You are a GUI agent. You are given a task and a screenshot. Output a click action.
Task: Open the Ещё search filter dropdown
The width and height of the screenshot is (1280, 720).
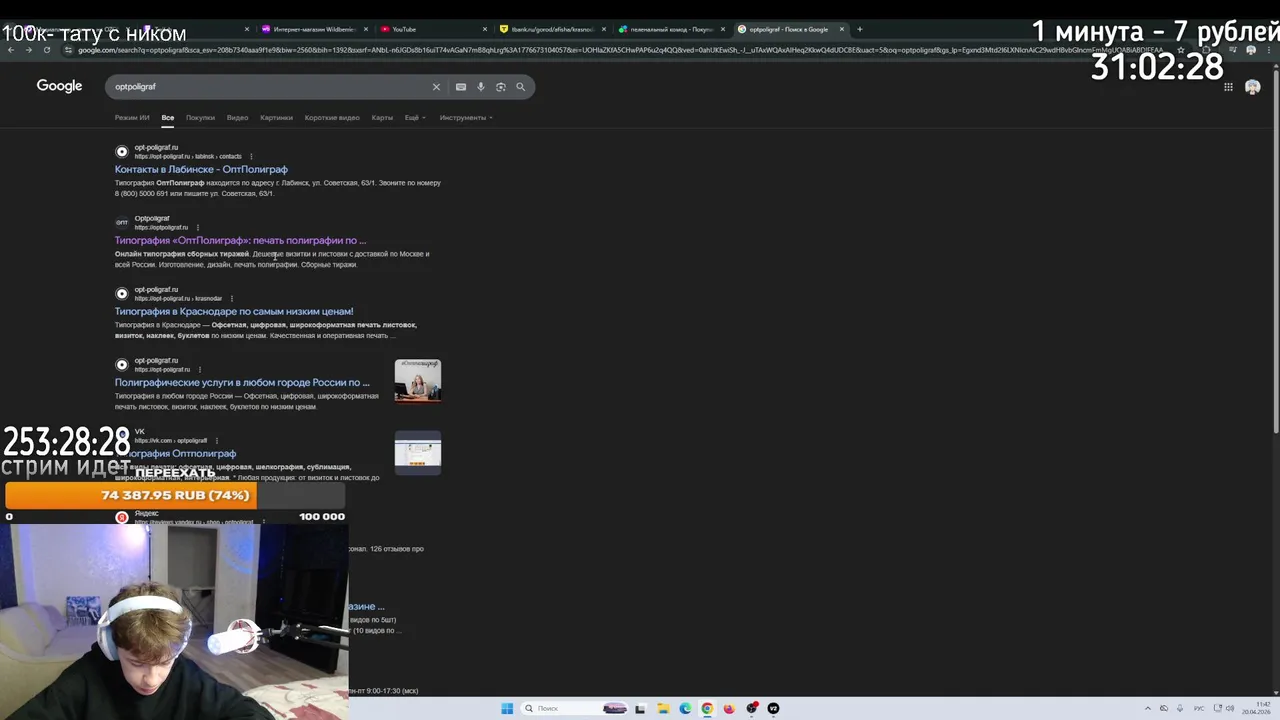coord(414,117)
